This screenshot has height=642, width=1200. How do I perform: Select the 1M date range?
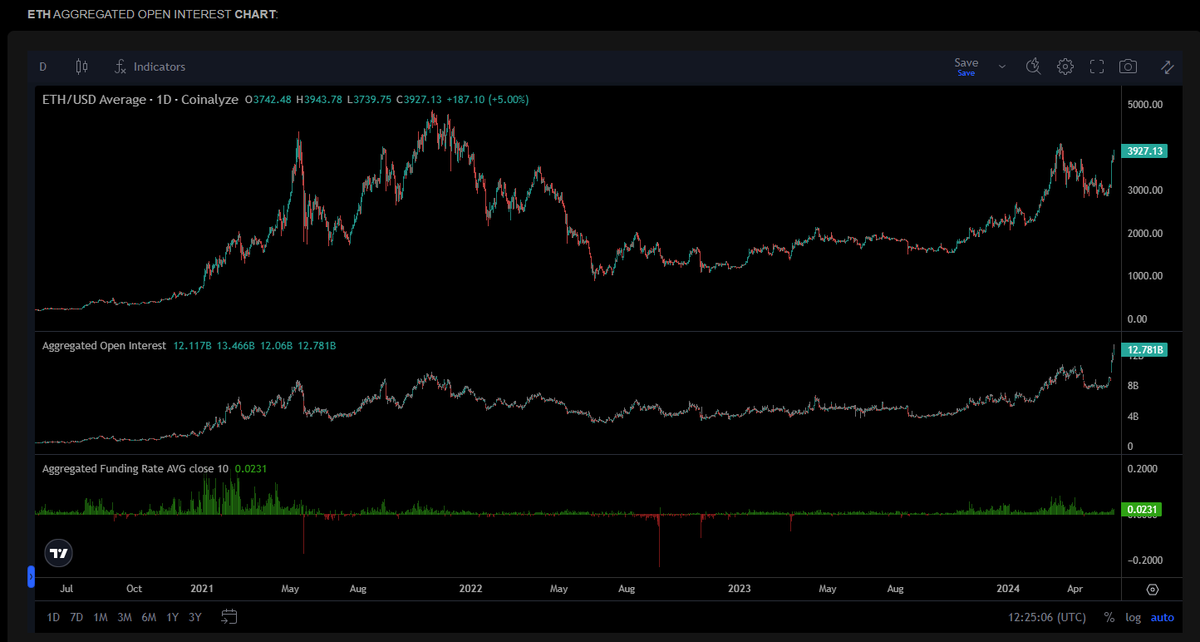[x=100, y=617]
